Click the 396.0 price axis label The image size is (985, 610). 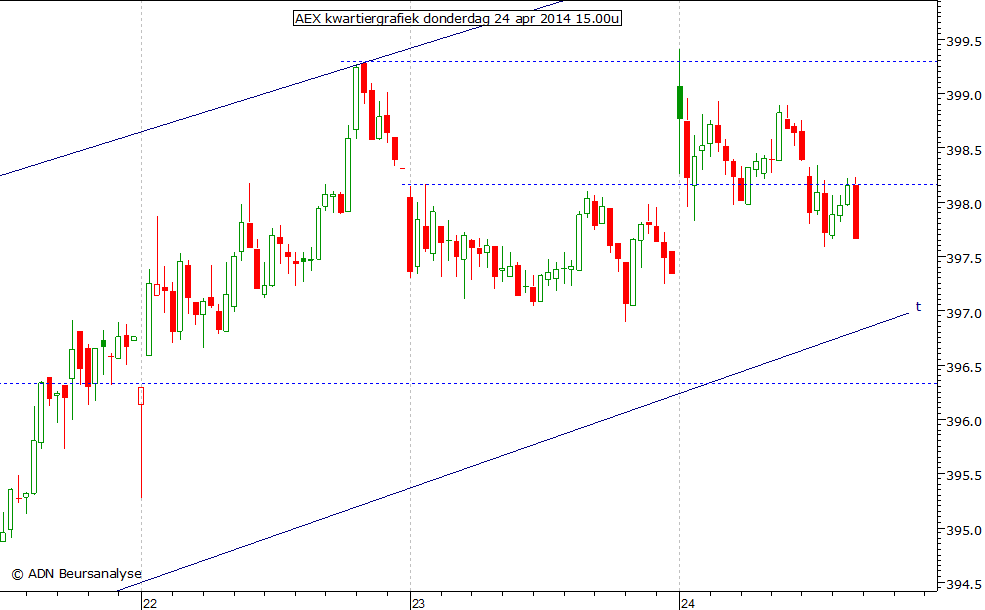point(964,422)
